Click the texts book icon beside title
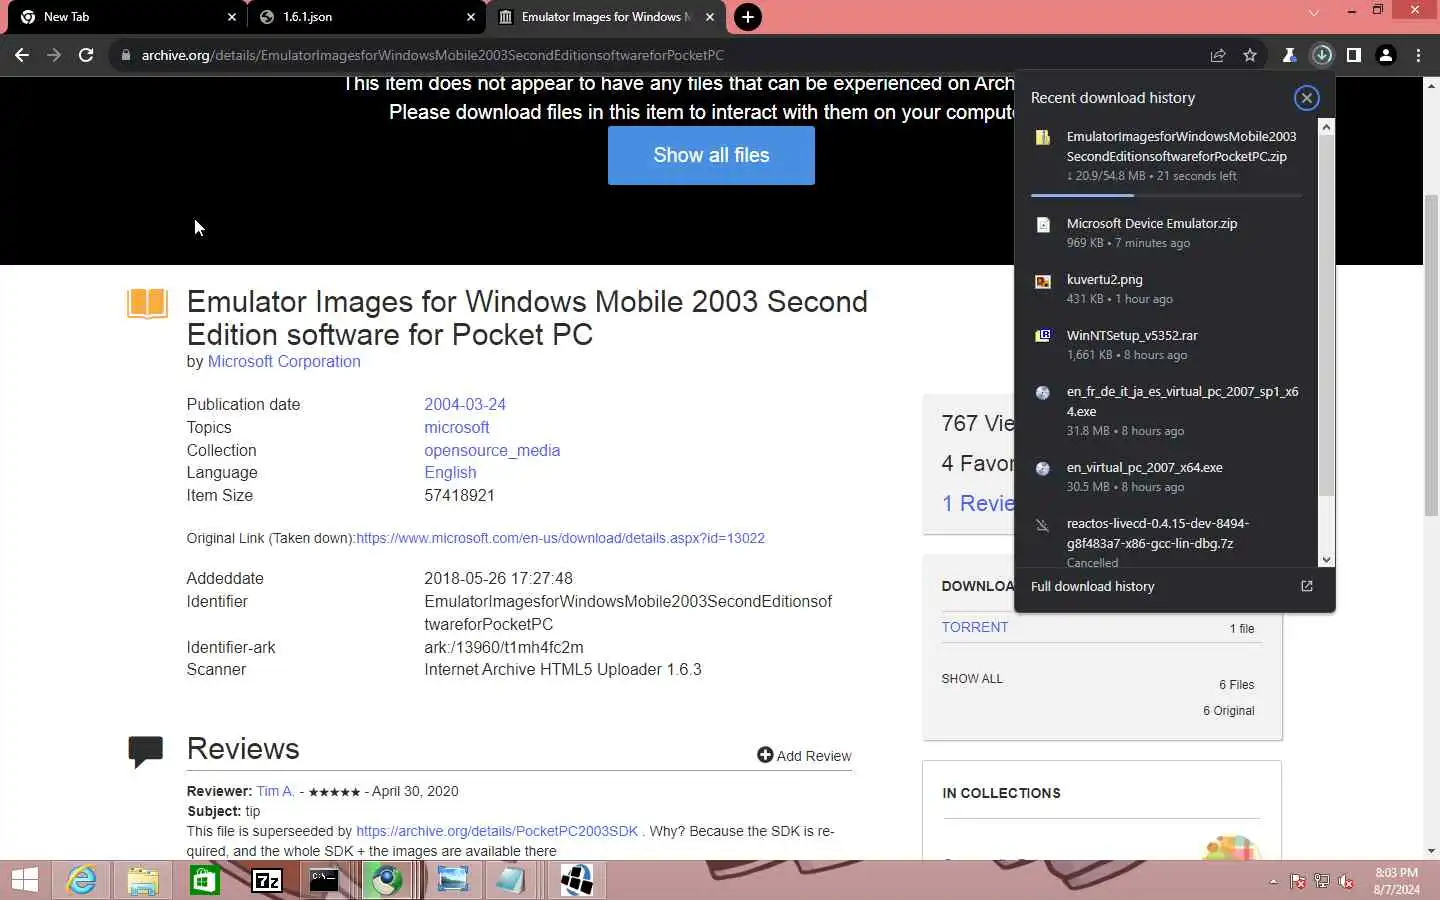1440x900 pixels. pos(147,303)
